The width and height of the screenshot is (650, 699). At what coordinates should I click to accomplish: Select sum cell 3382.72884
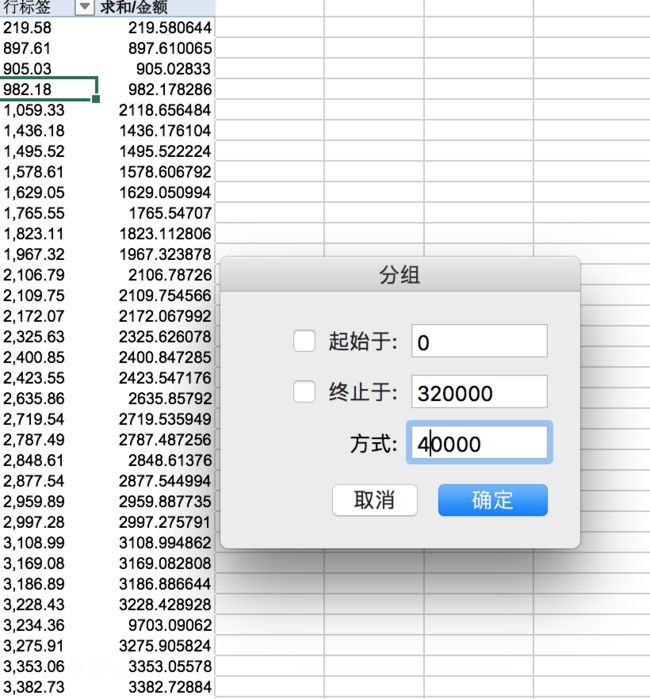pos(156,687)
